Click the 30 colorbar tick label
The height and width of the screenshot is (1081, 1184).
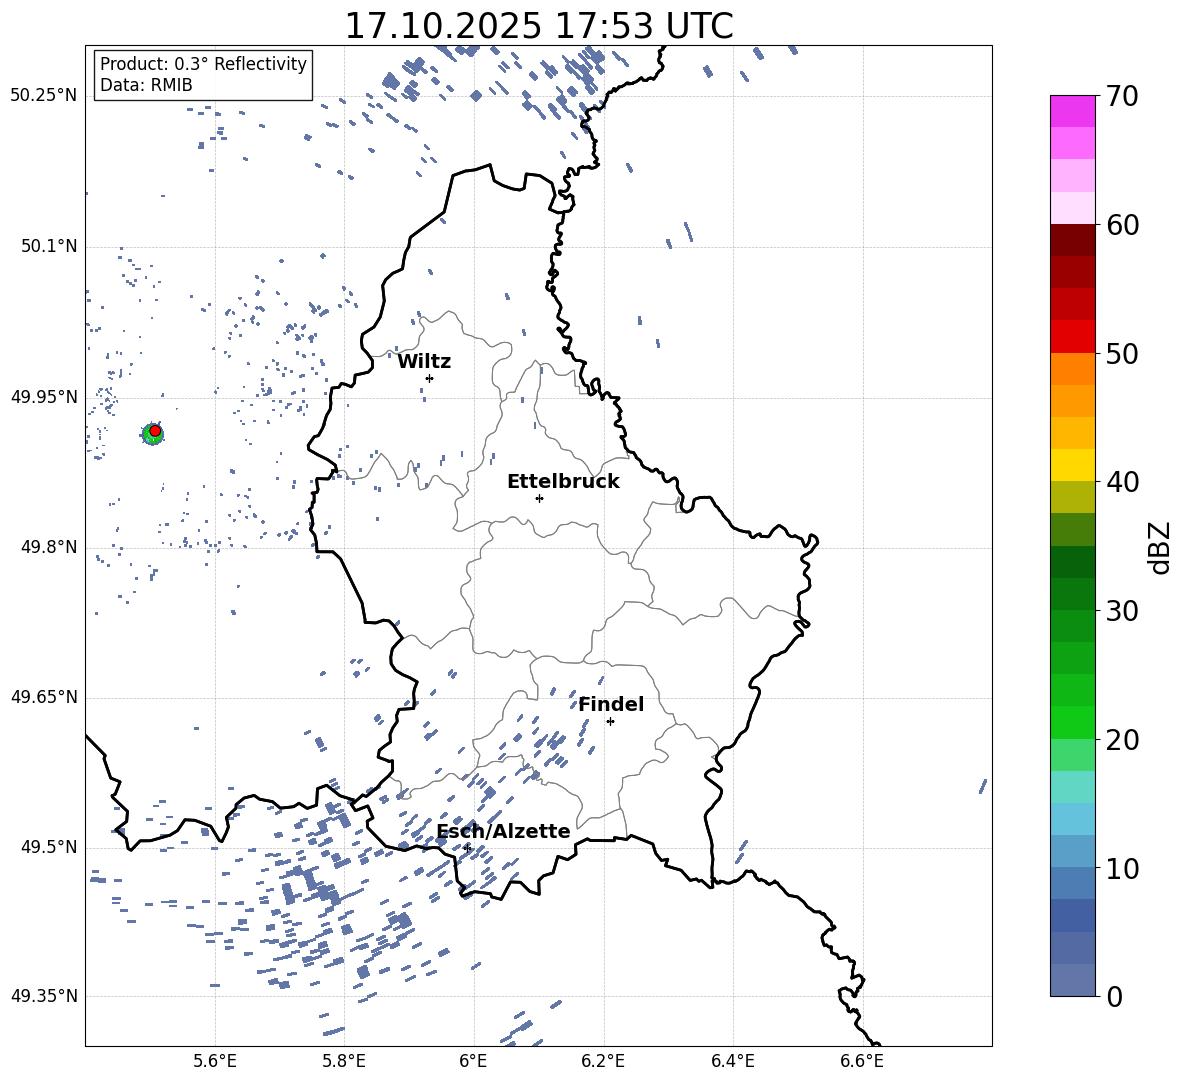point(1122,611)
